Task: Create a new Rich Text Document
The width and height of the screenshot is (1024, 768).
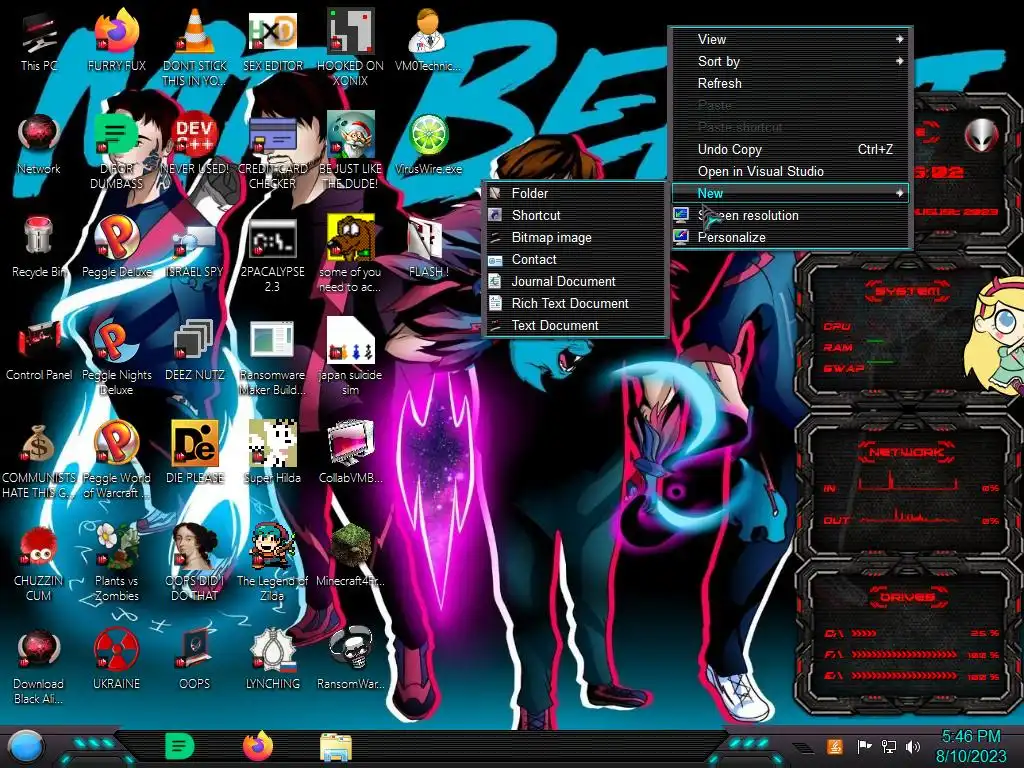Action: pyautogui.click(x=575, y=304)
